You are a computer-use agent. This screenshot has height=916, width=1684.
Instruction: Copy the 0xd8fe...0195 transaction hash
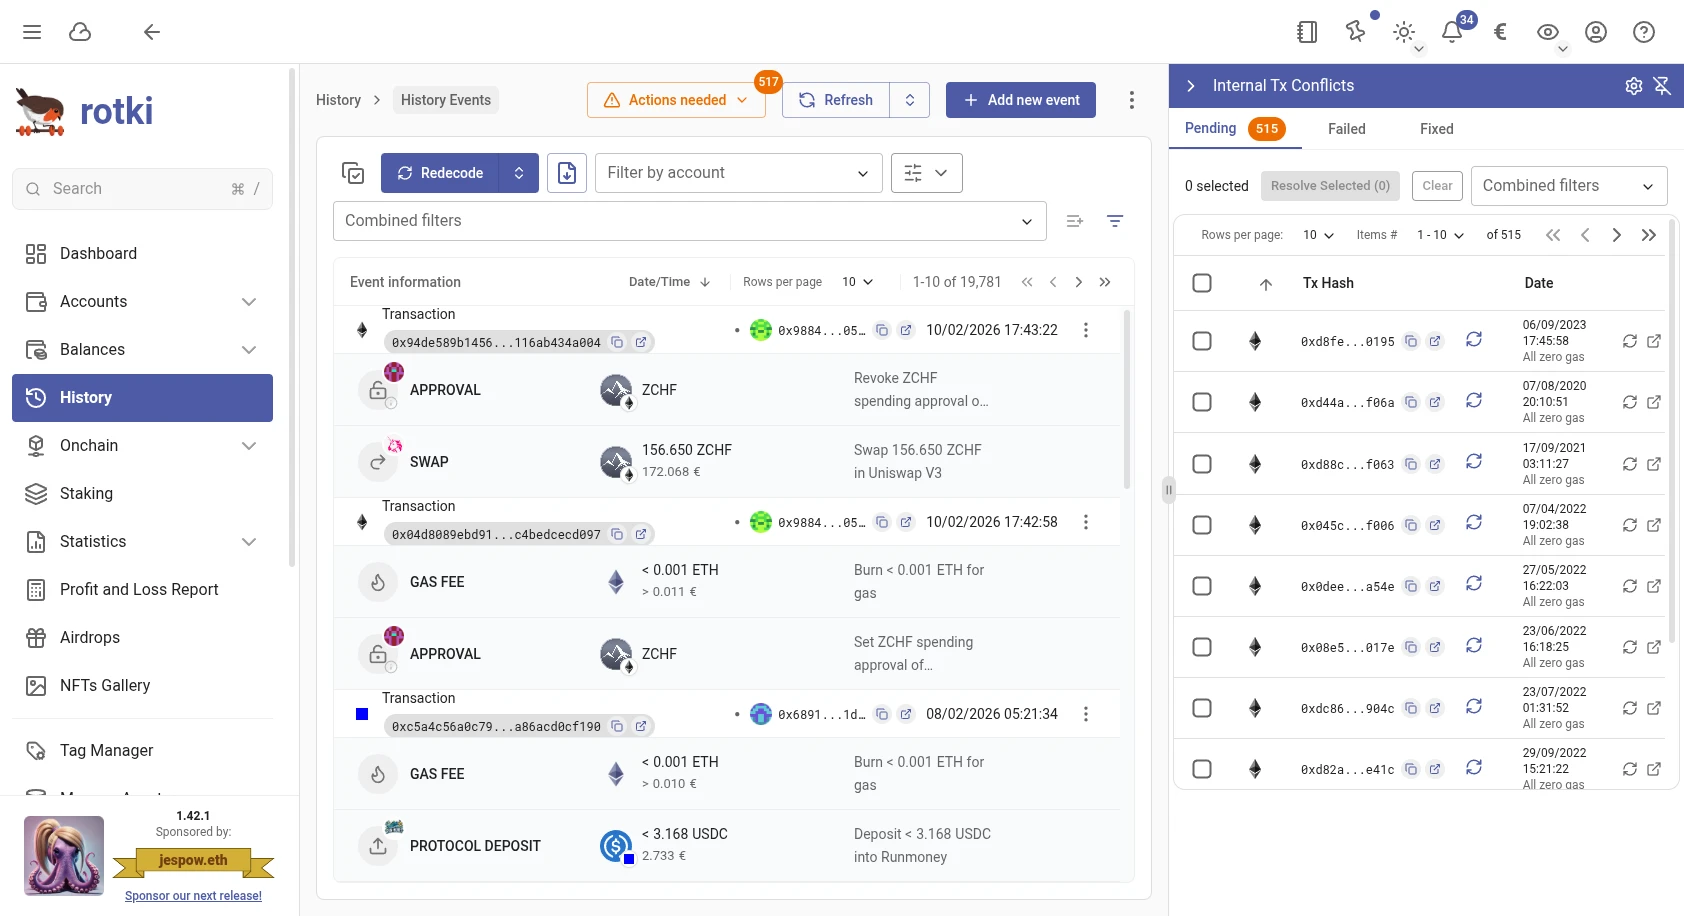point(1411,341)
